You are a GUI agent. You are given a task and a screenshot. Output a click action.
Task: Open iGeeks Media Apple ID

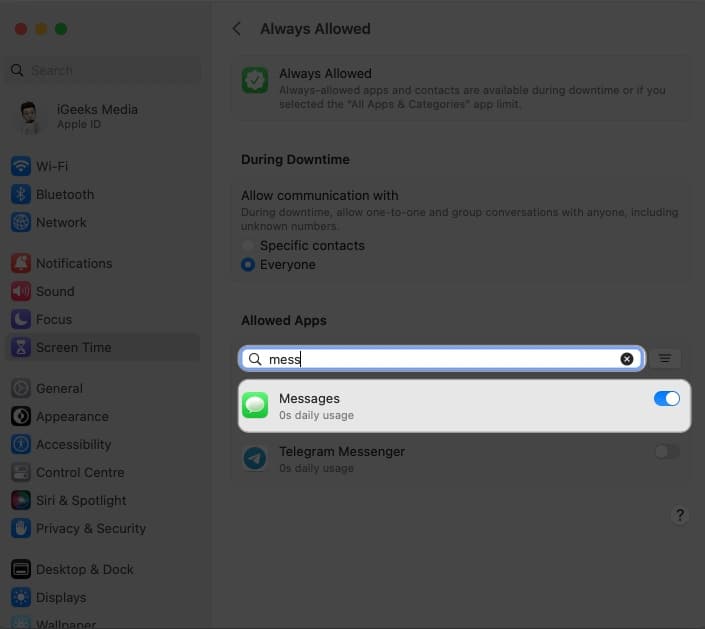[x=97, y=116]
